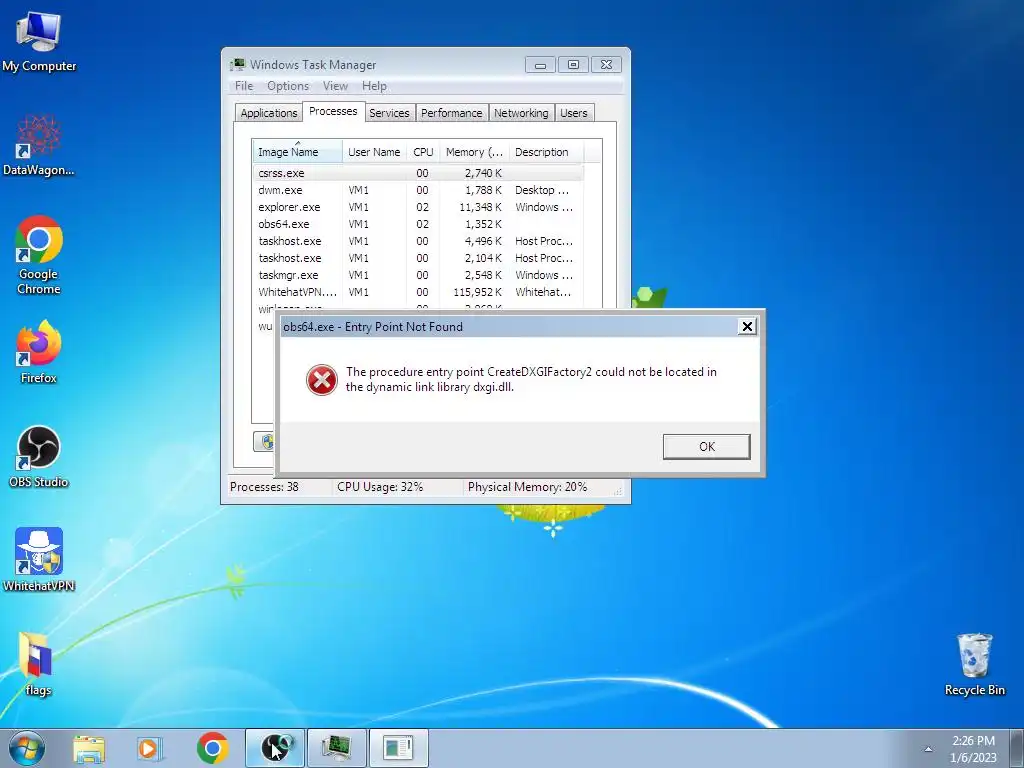Select the csrss.exe process row

418,173
